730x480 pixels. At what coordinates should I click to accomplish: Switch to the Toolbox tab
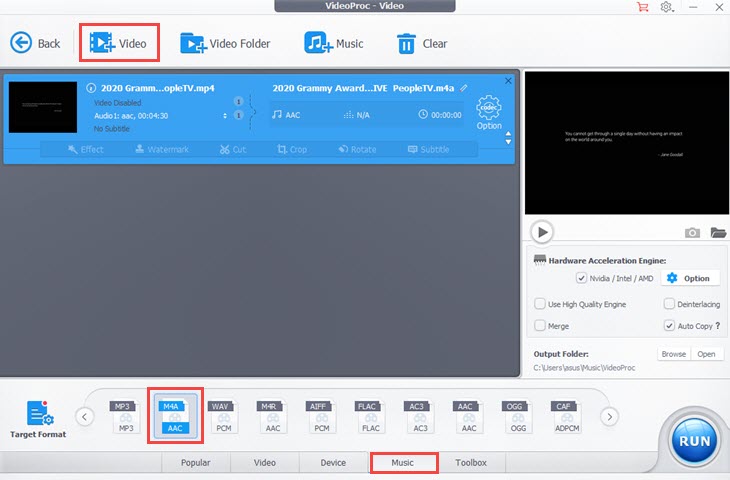tap(471, 462)
